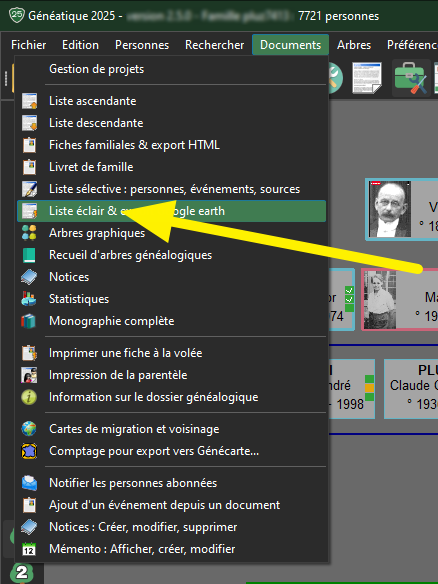Viewport: 438px width, 584px height.
Task: Open Cartes de migration et voisinage
Action: [x=134, y=429]
